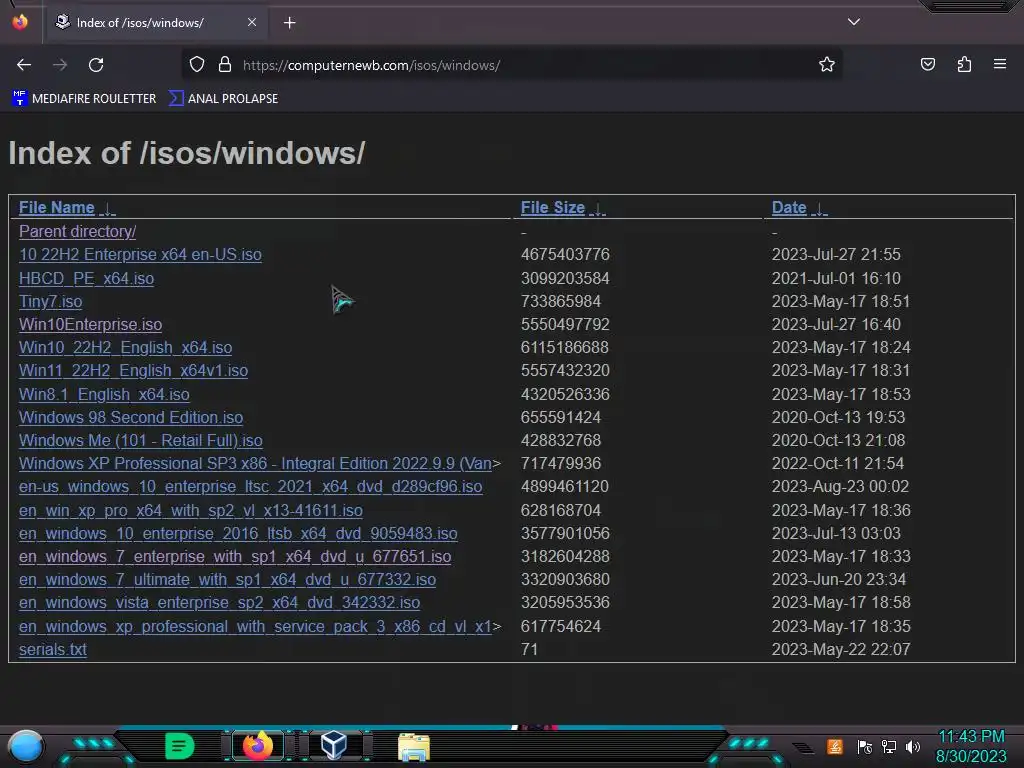Download en_windows_xp_professional service pack 3 iso
The width and height of the screenshot is (1024, 768).
point(255,627)
